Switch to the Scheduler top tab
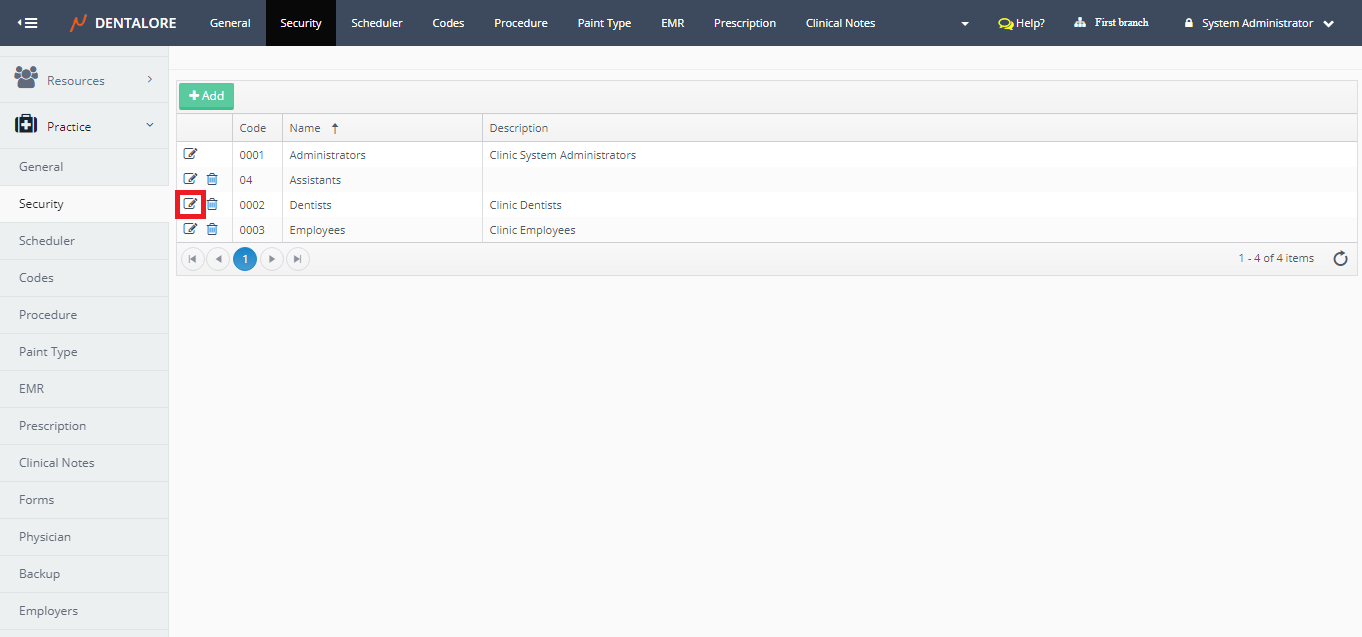Screen dimensions: 1362x637 [x=376, y=23]
